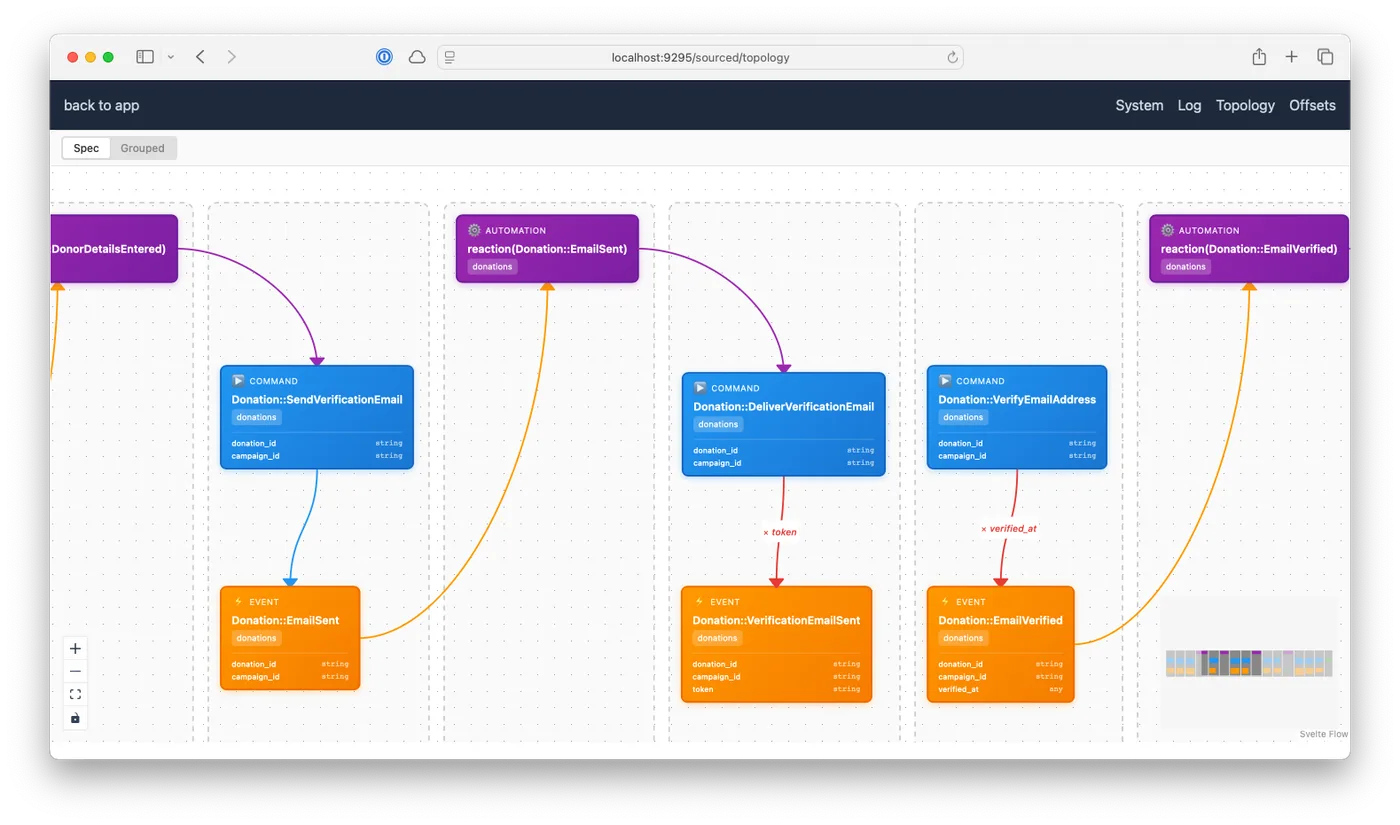Select the Donation::DeliverVerificationEmail command title
The image size is (1400, 825).
coord(784,406)
